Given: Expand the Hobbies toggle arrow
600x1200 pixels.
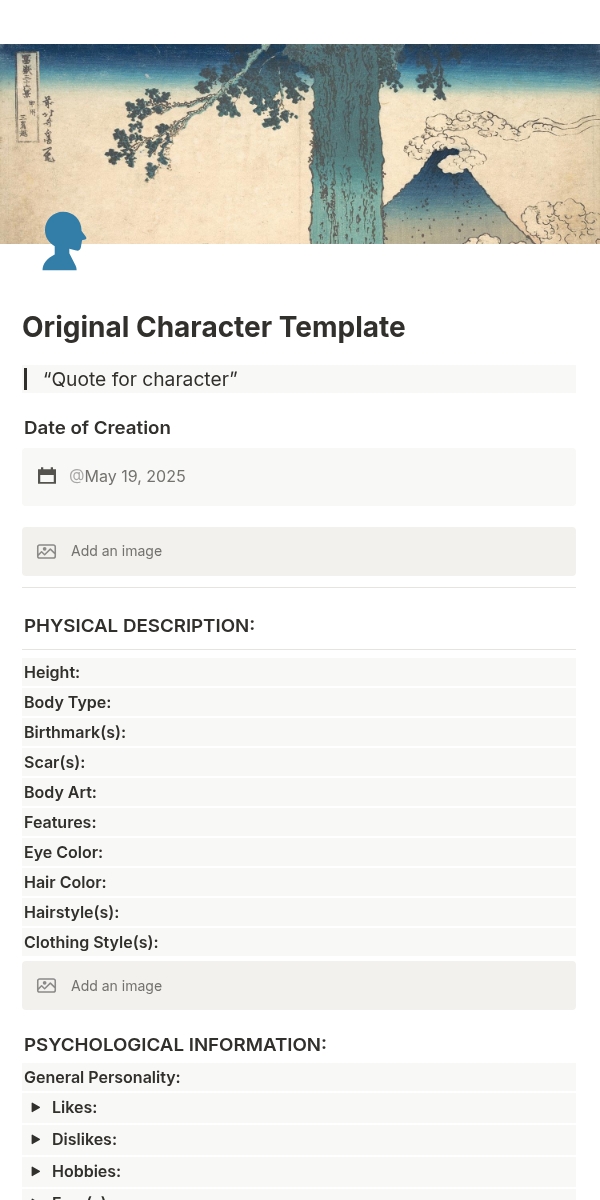Looking at the screenshot, I should pyautogui.click(x=36, y=1171).
